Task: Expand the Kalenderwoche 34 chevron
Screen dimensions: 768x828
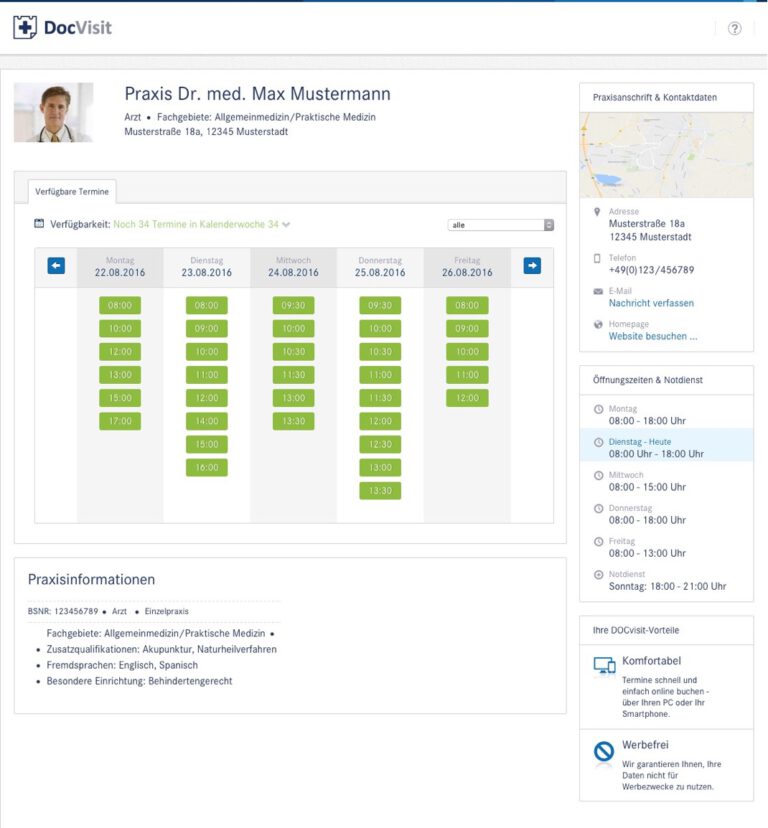Action: coord(287,225)
